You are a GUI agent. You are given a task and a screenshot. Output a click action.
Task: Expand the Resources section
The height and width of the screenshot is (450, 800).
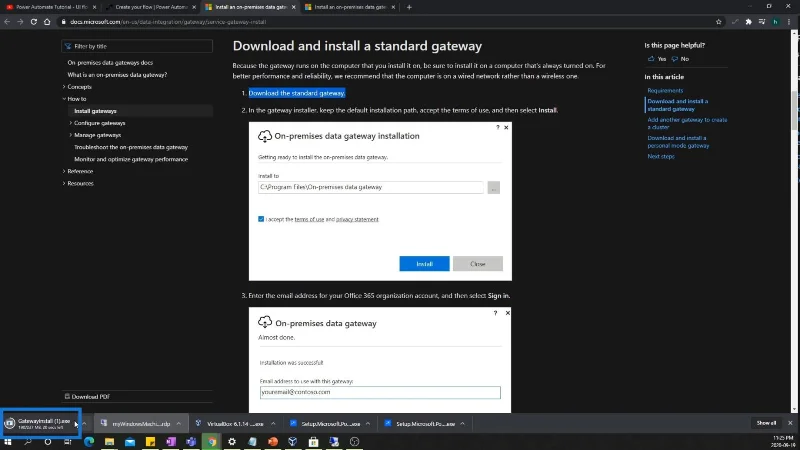[x=64, y=183]
